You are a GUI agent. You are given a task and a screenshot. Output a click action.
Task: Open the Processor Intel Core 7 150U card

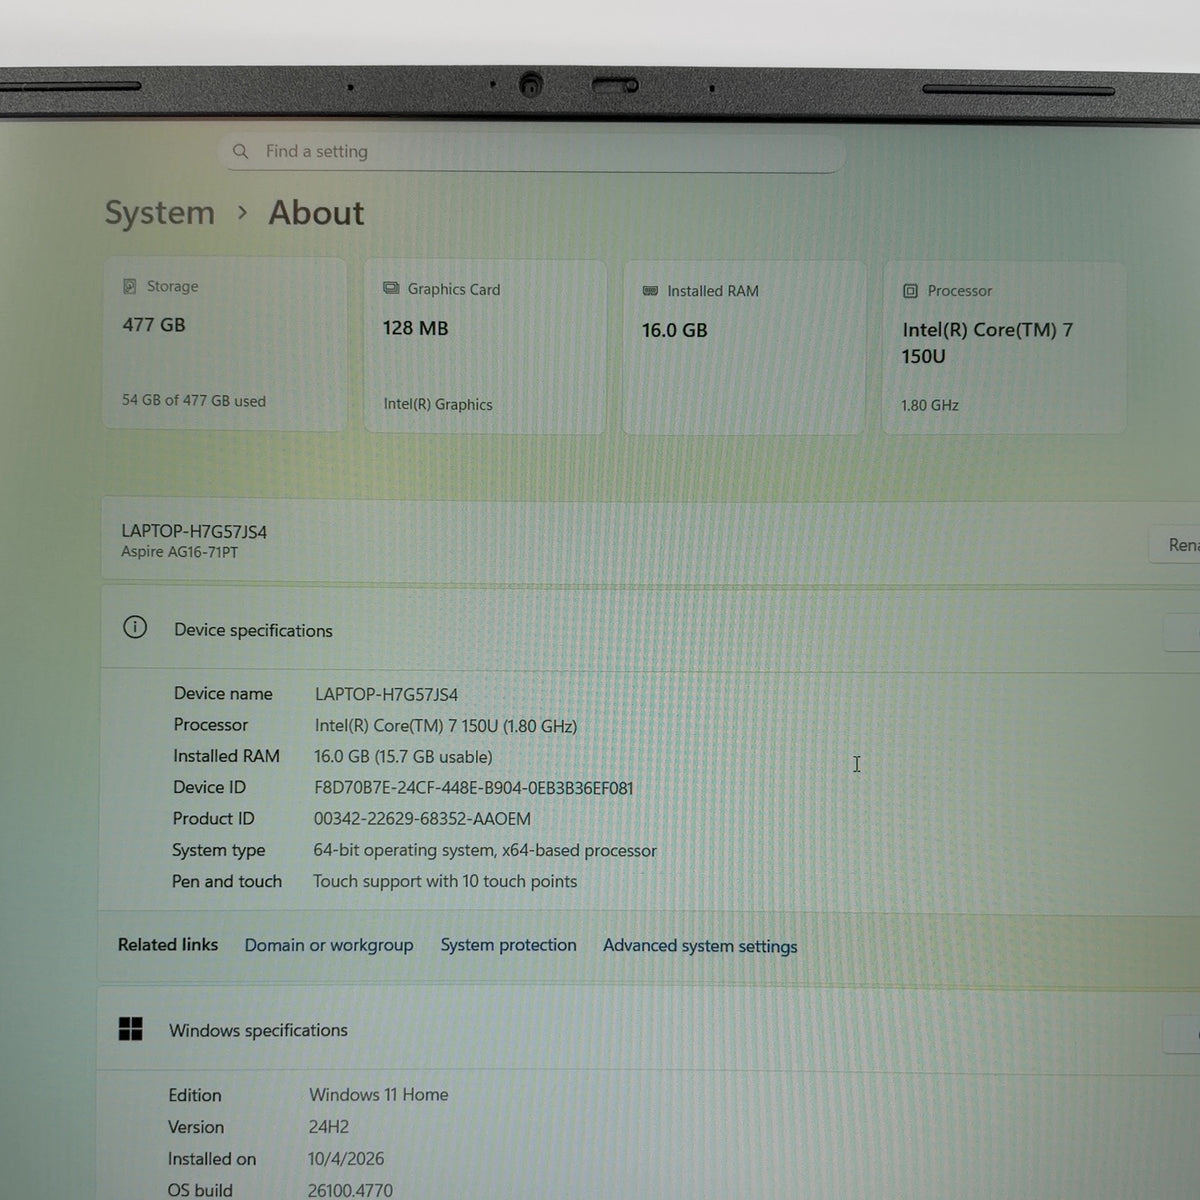[x=1004, y=348]
